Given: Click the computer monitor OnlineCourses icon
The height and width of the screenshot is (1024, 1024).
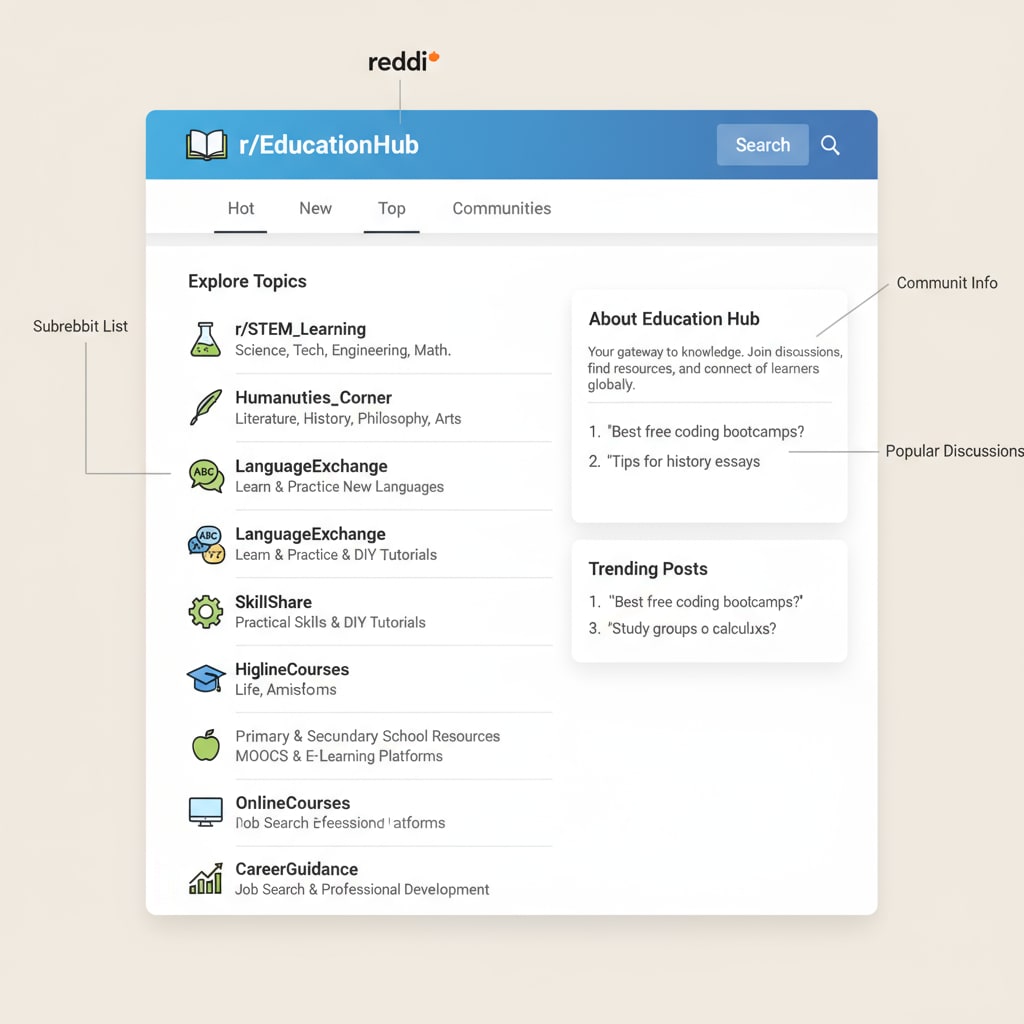Looking at the screenshot, I should [206, 811].
